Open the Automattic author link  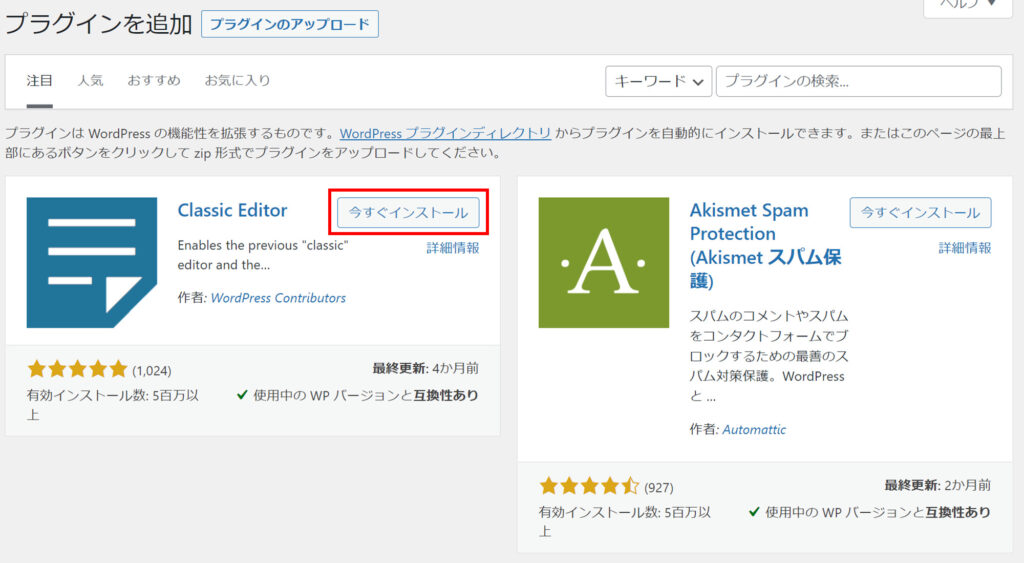pos(754,430)
